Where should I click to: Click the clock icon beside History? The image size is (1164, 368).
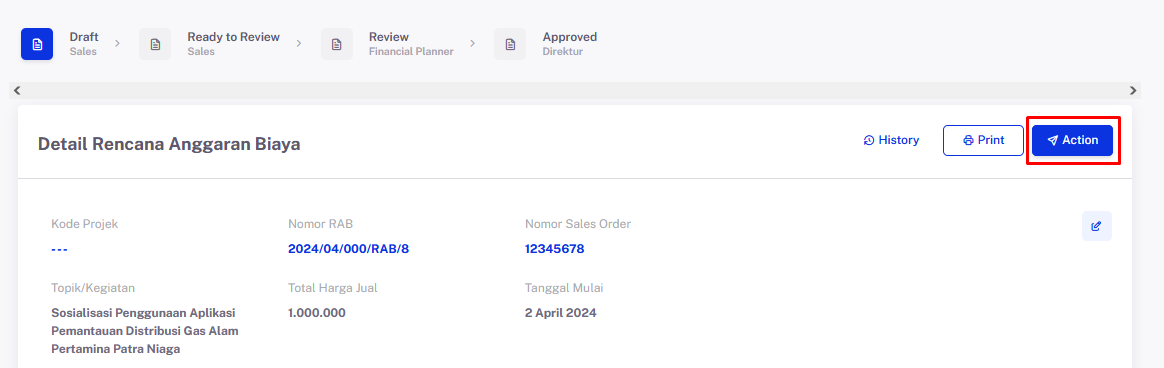[869, 140]
